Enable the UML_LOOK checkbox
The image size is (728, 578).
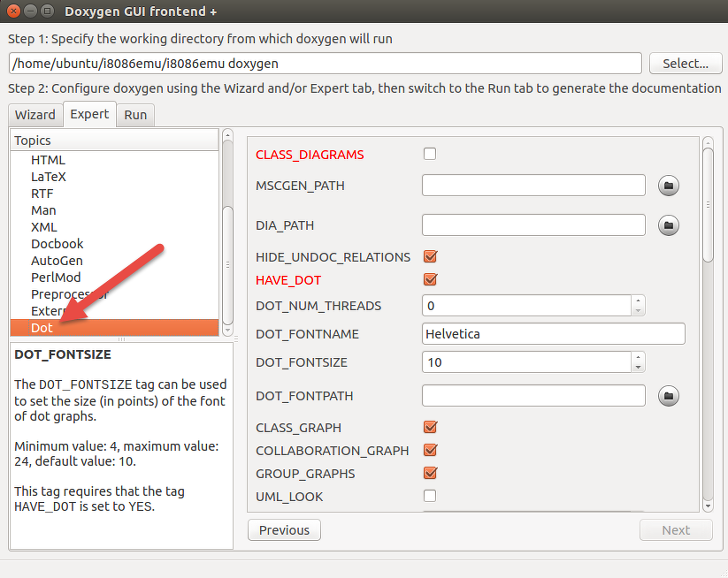430,496
